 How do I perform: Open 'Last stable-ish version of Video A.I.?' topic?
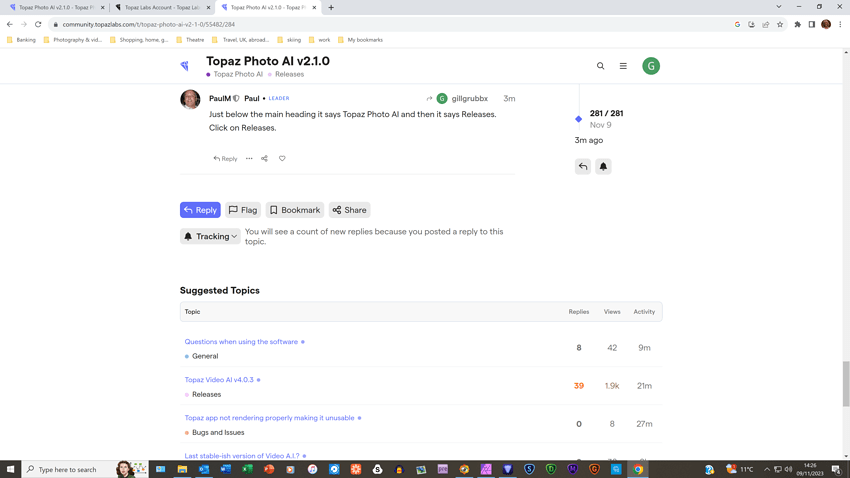[x=241, y=456]
